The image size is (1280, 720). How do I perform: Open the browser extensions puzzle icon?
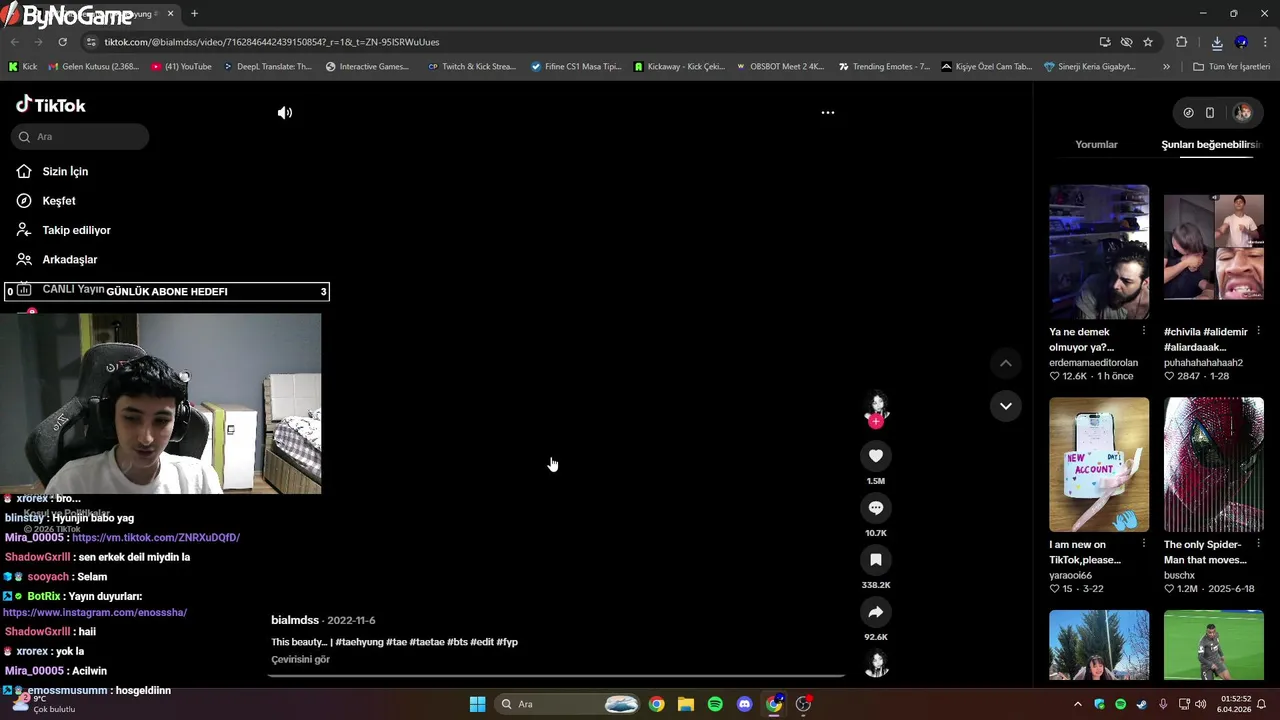click(1182, 42)
